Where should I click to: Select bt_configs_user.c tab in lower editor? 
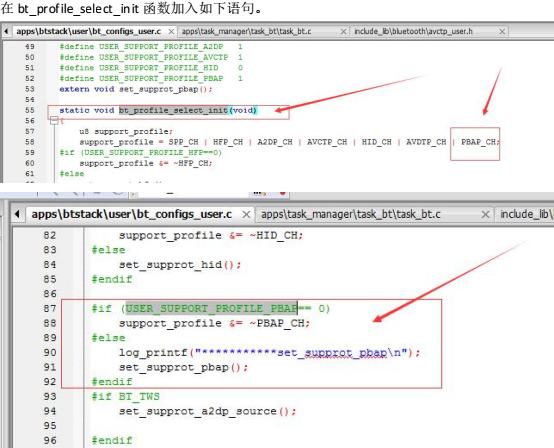(131, 214)
